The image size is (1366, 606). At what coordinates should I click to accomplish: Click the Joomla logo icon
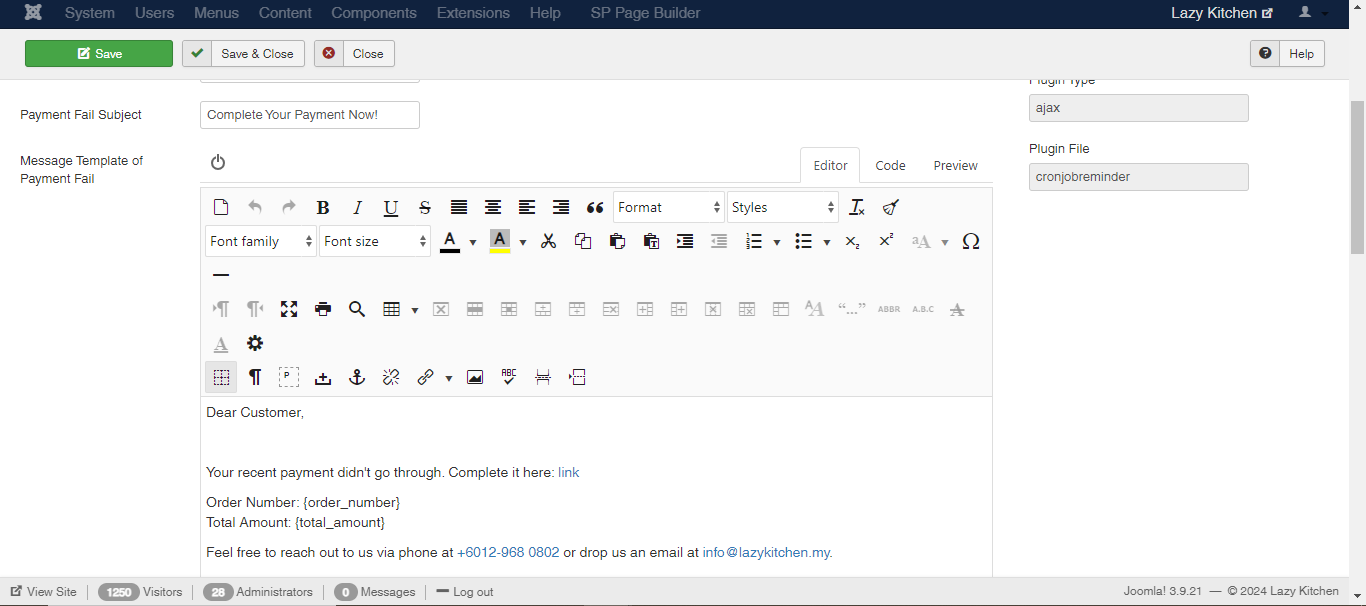[34, 13]
